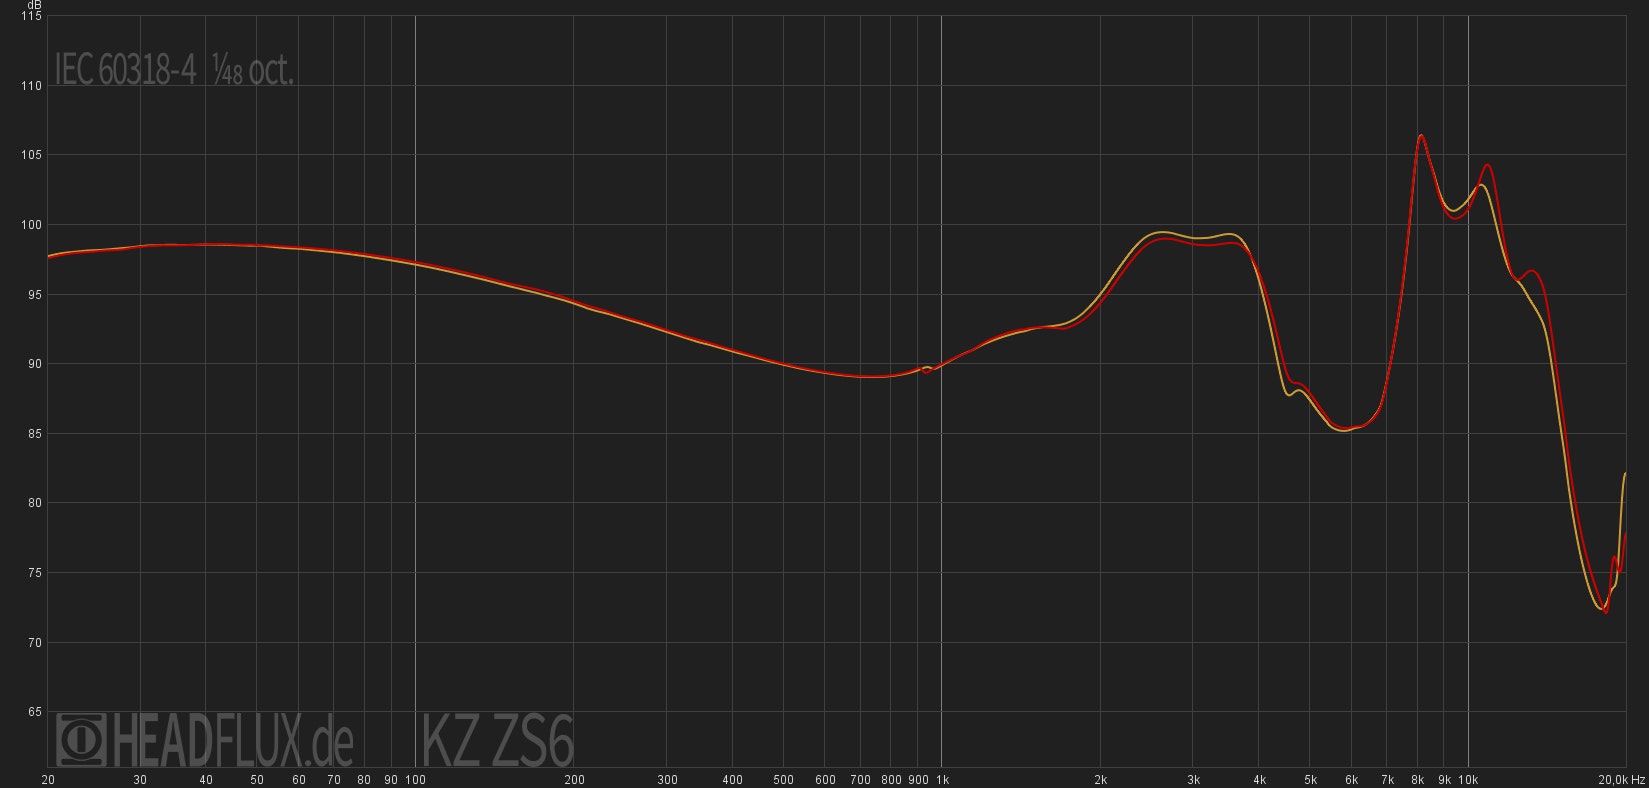Screen dimensions: 1649x788
Task: Click the 1/48 oct. smoothing label
Action: (253, 70)
